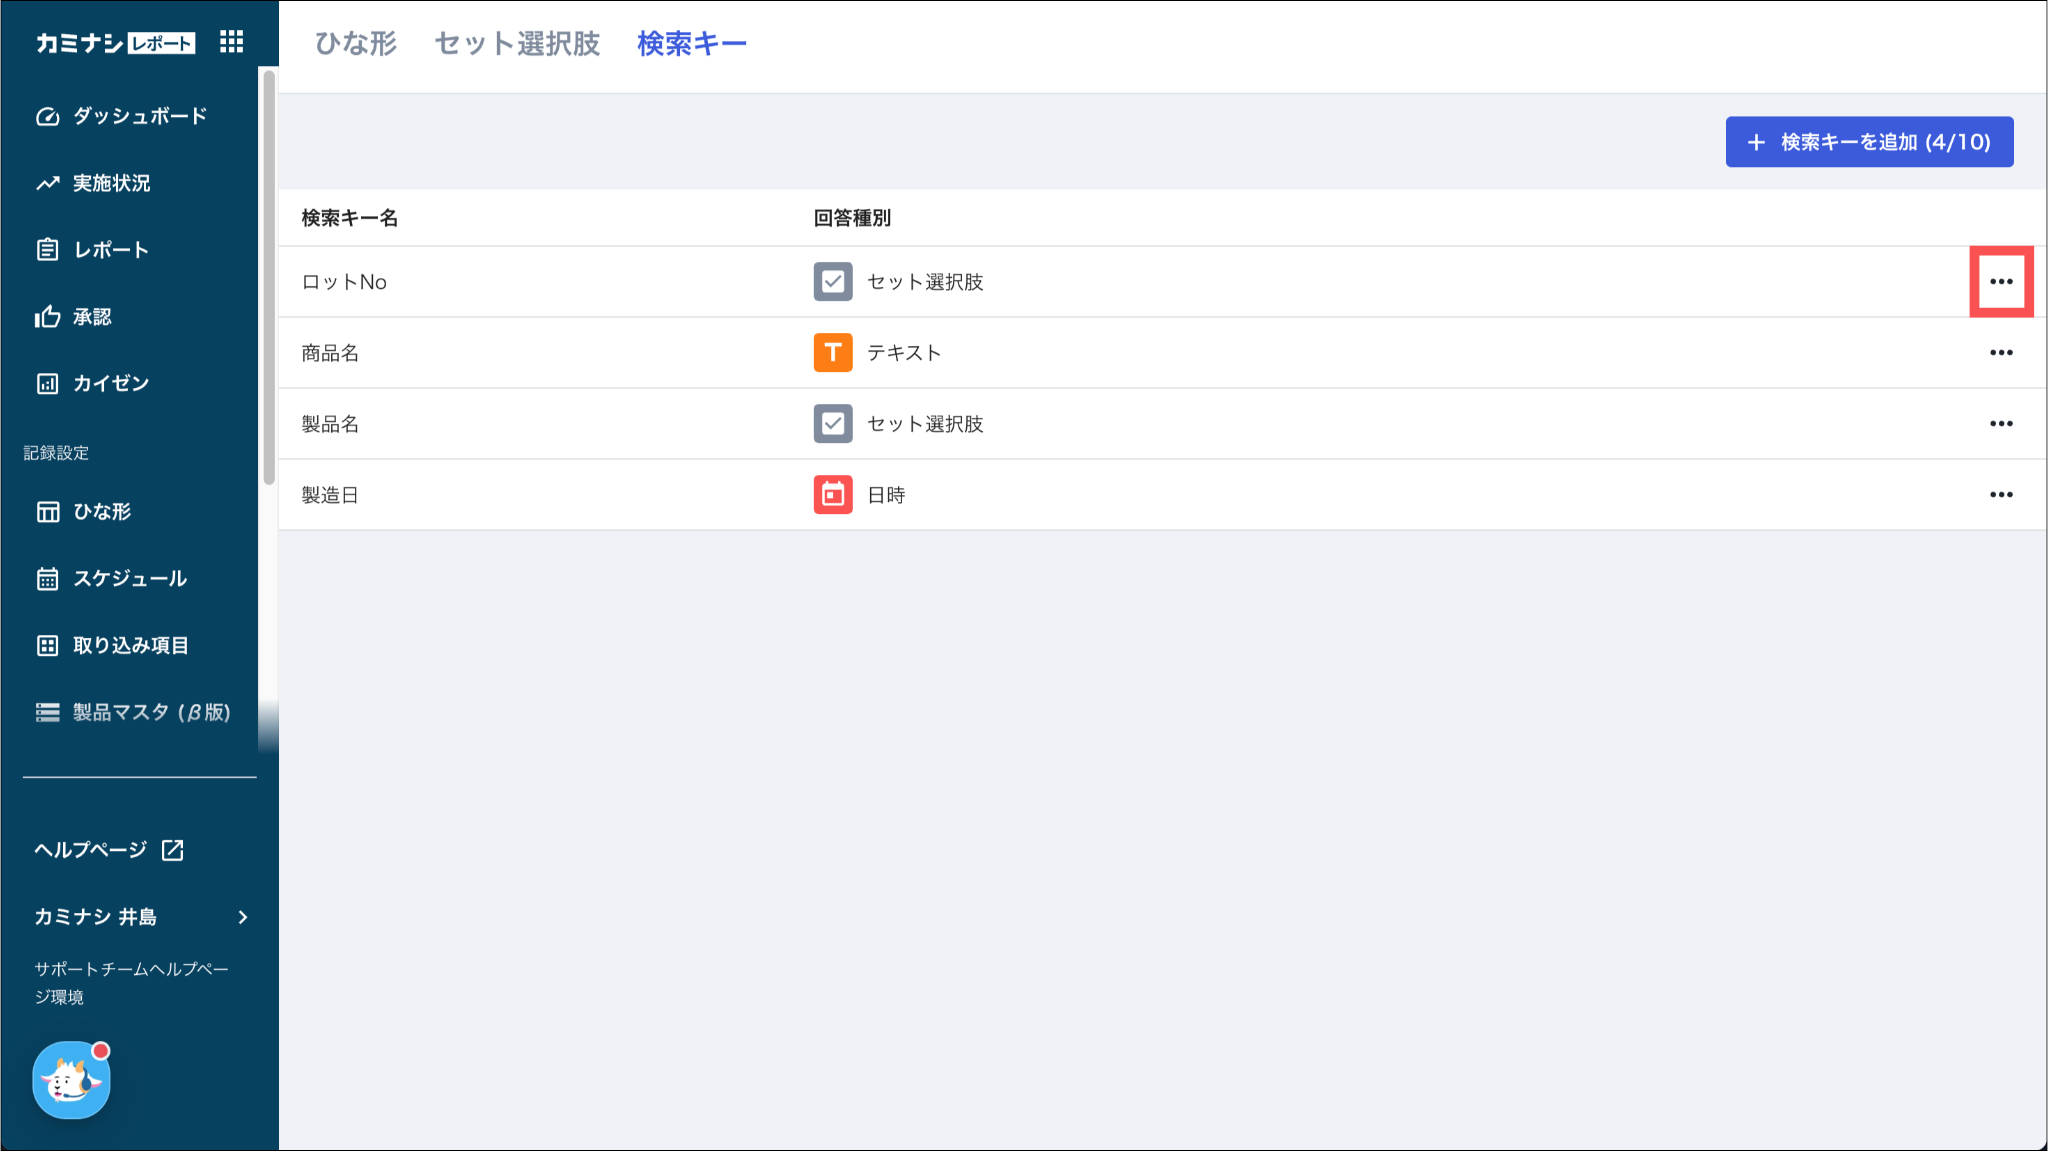Click the checkbox icon in 製品名 row

click(832, 424)
